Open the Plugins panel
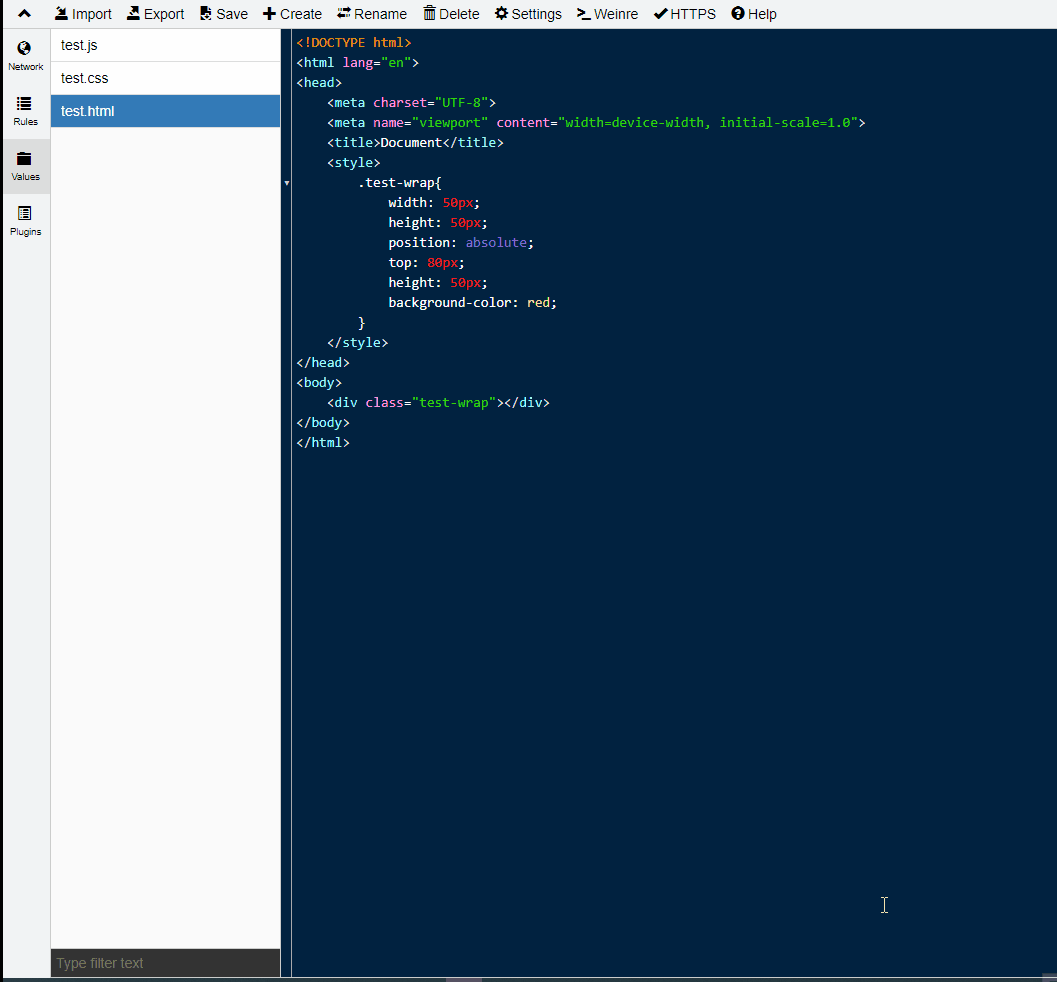 pos(26,221)
